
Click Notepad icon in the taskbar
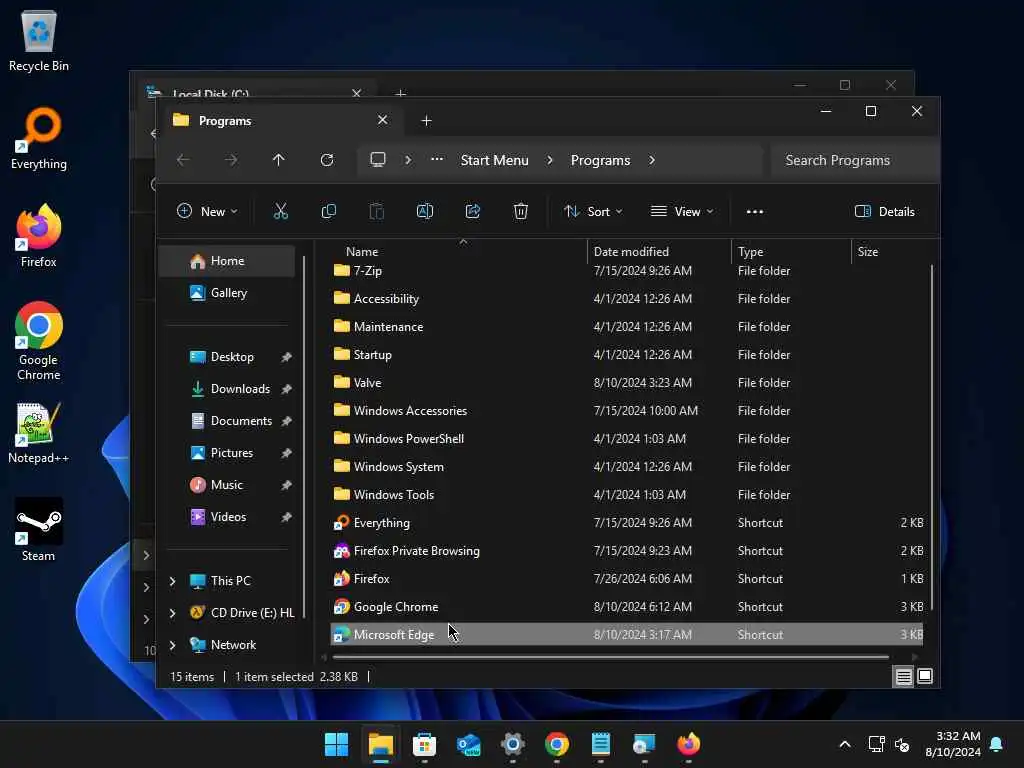pyautogui.click(x=601, y=744)
